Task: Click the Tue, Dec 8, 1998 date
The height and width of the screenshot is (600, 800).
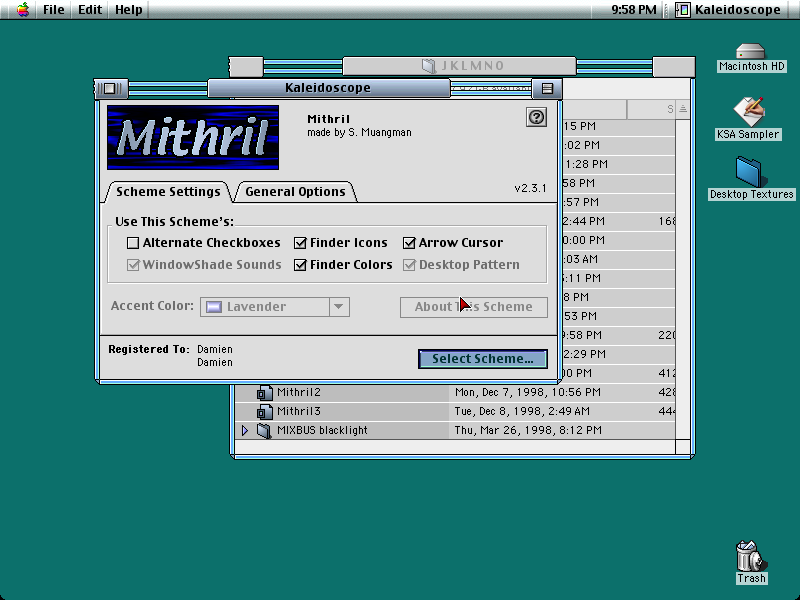Action: [x=522, y=411]
